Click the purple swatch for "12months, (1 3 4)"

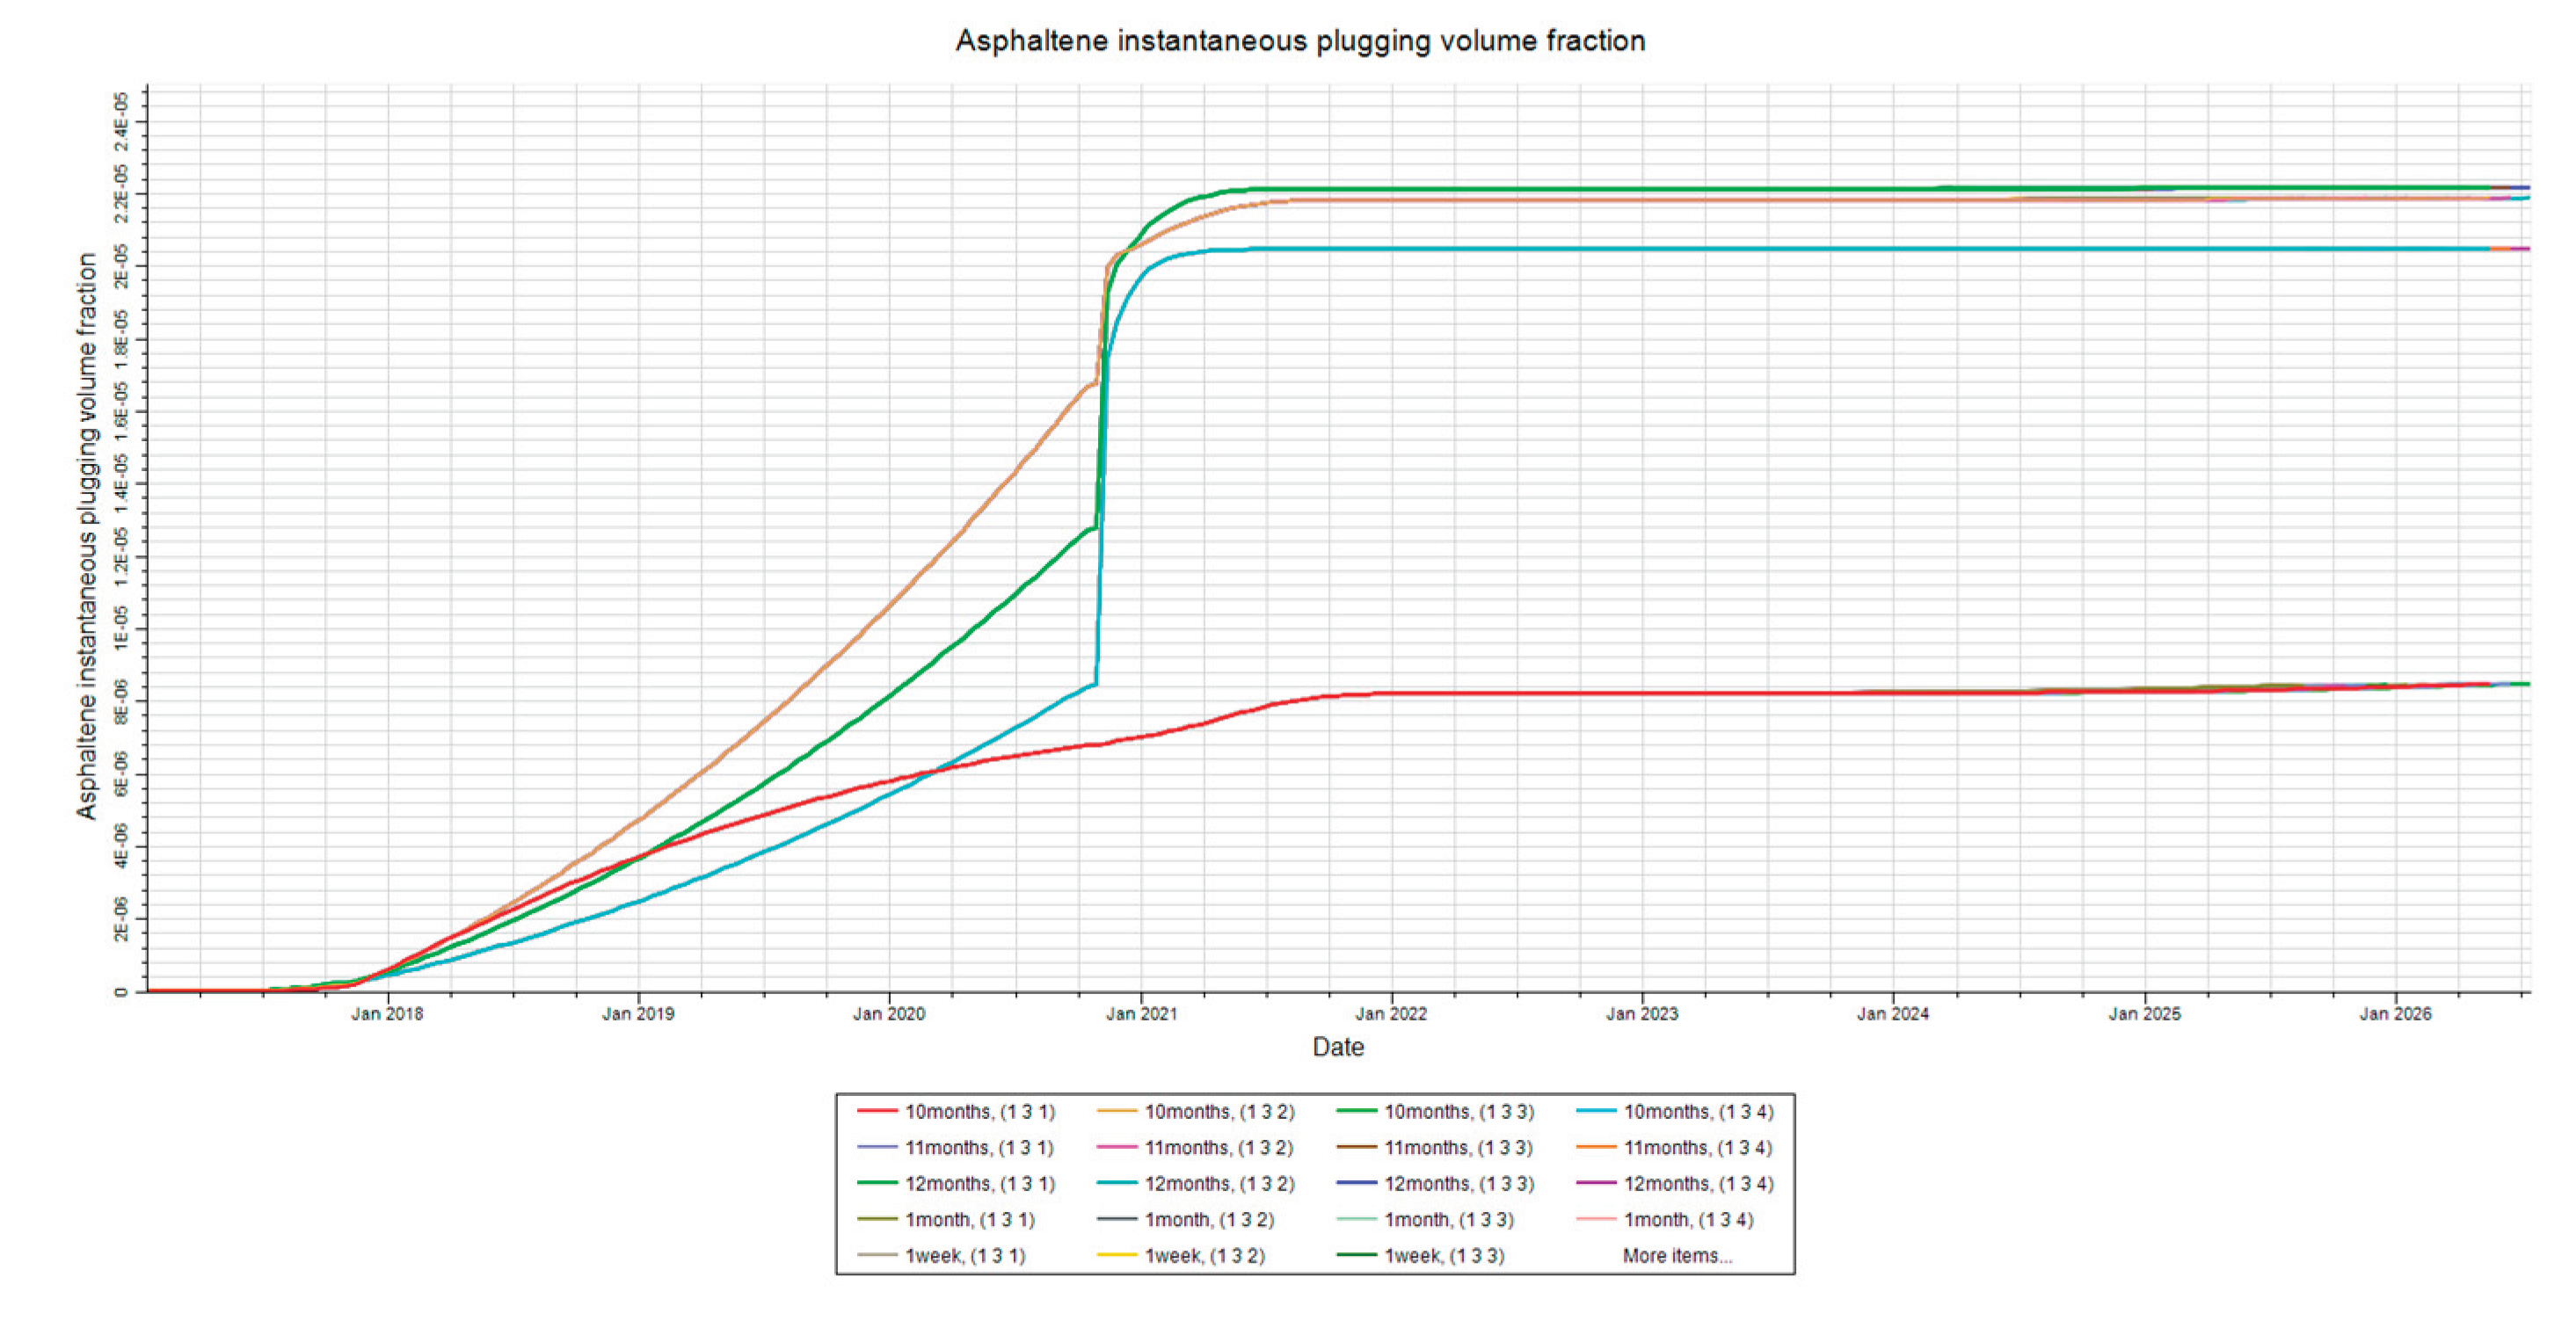tap(1595, 1183)
